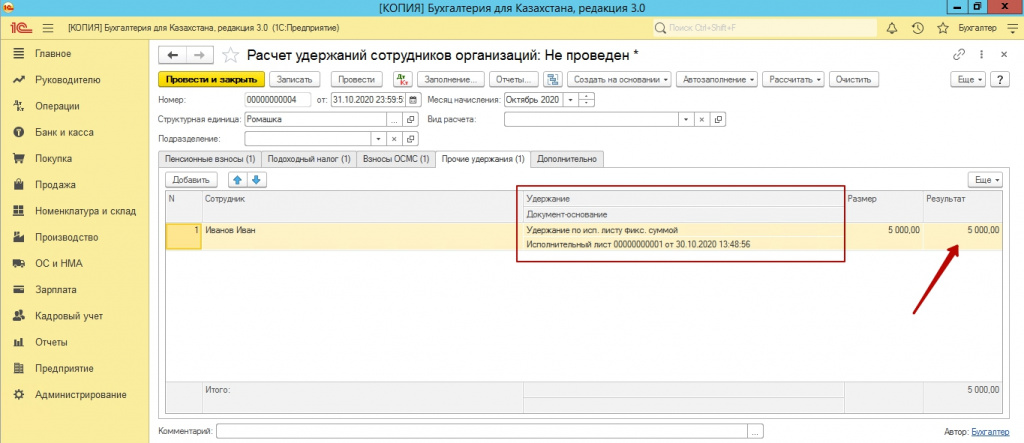
Task: Open Производство section in sidebar
Action: (x=67, y=237)
